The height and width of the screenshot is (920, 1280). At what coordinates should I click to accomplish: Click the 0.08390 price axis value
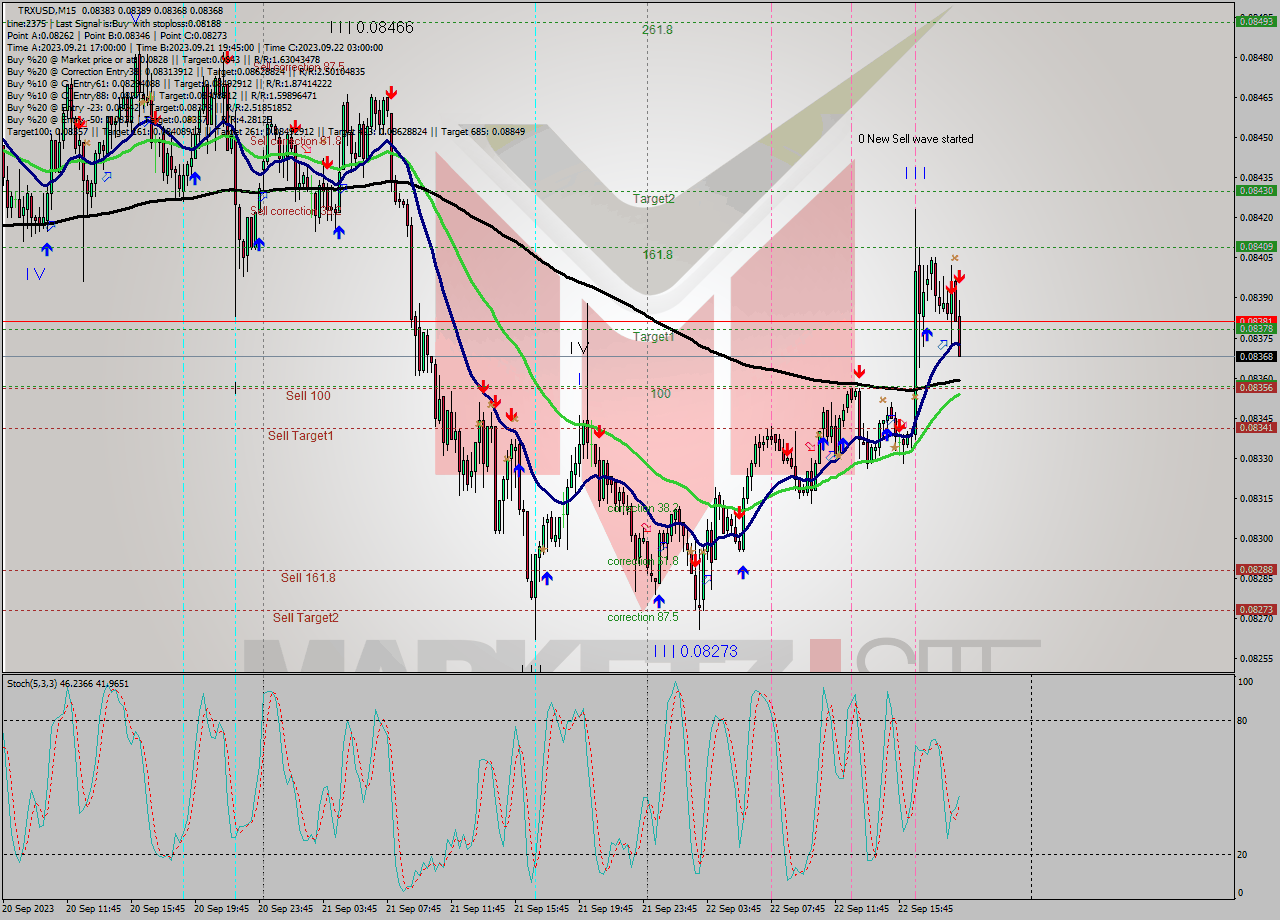pos(1256,297)
